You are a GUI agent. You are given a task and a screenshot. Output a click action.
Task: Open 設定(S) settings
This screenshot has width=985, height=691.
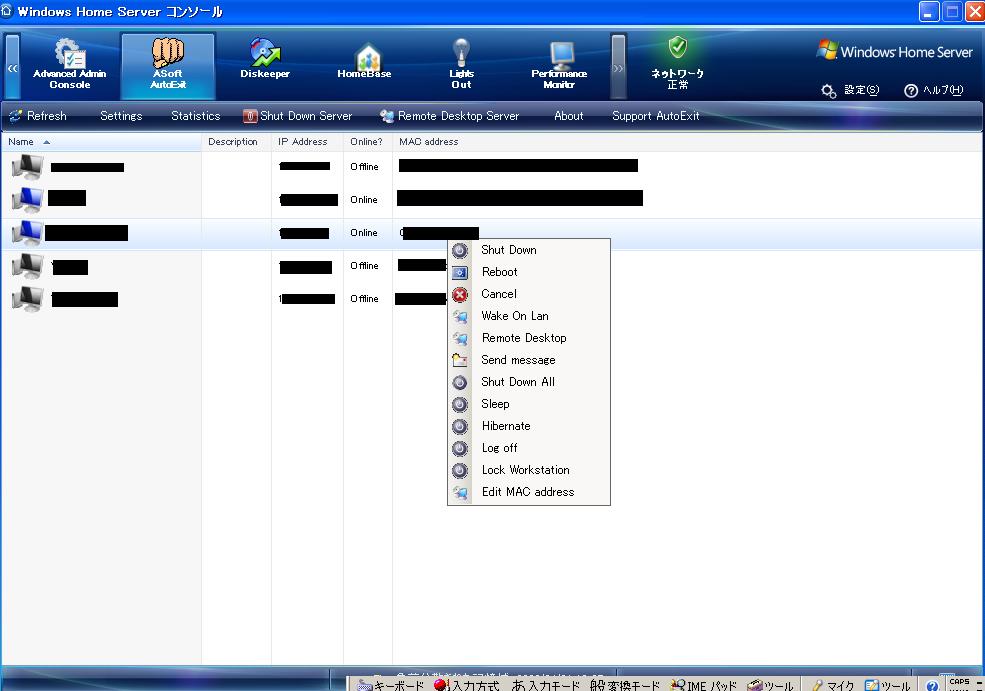[851, 90]
